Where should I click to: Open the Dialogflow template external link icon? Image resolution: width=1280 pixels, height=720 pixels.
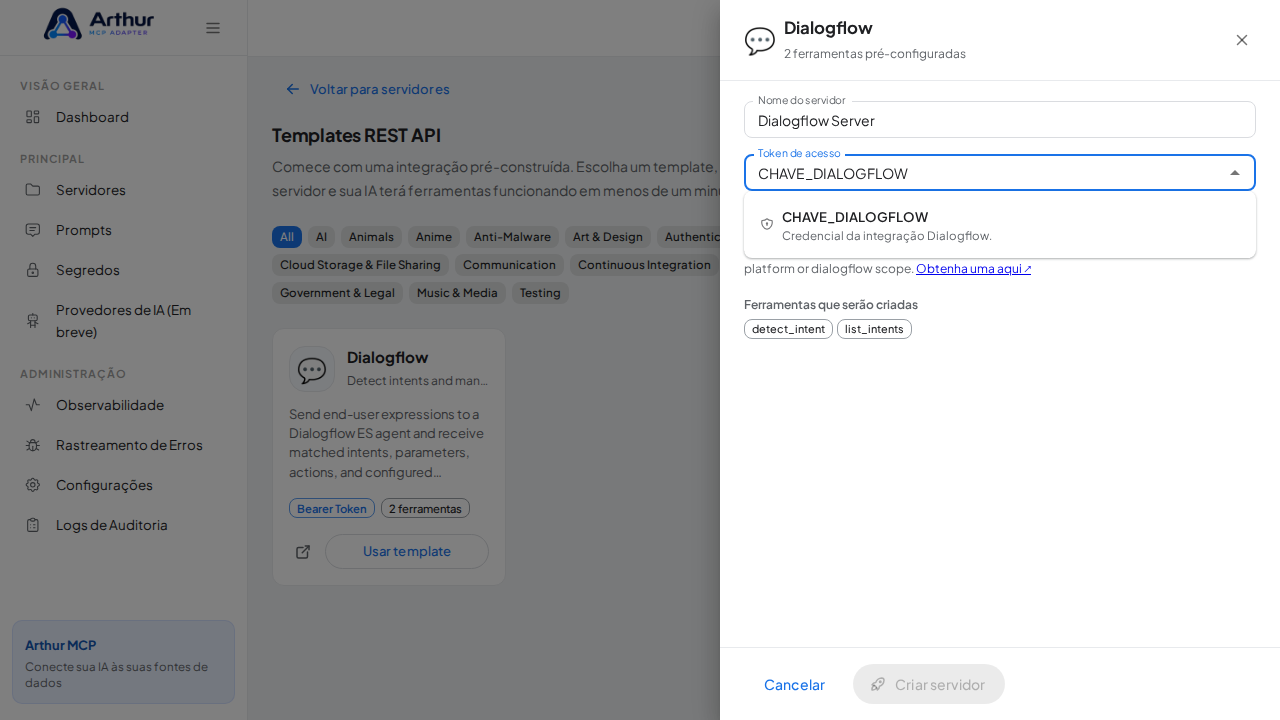coord(303,552)
